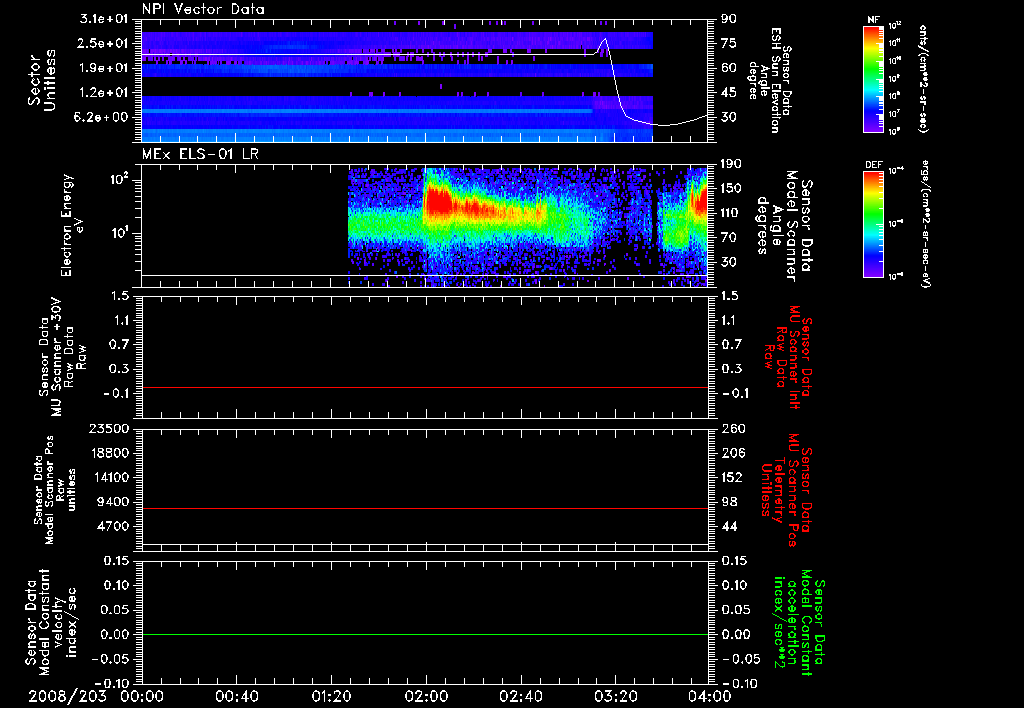Click the "110" scanner angle tick value
This screenshot has height=708, width=1024.
pos(732,213)
